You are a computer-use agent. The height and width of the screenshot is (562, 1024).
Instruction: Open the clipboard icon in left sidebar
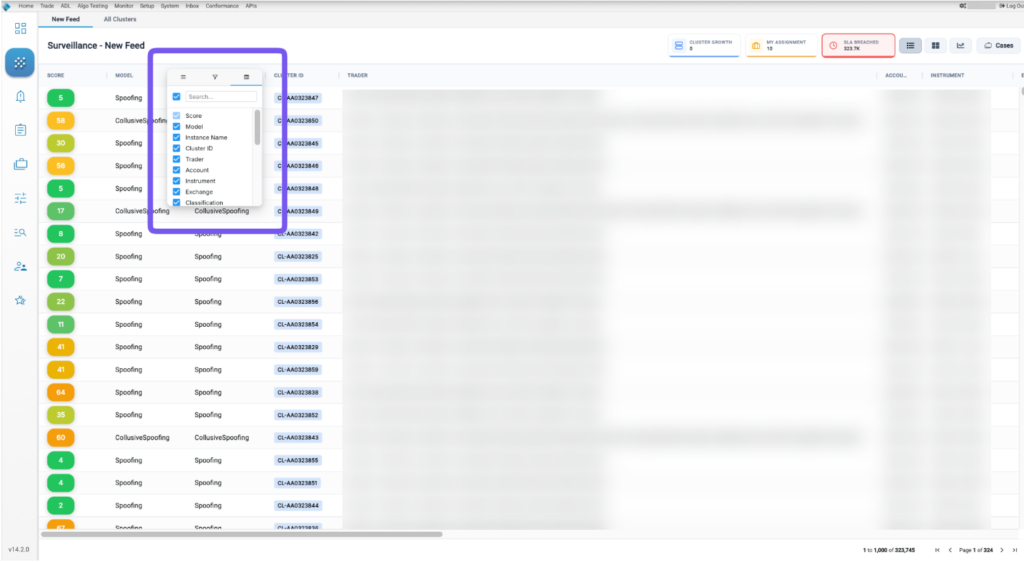[20, 130]
